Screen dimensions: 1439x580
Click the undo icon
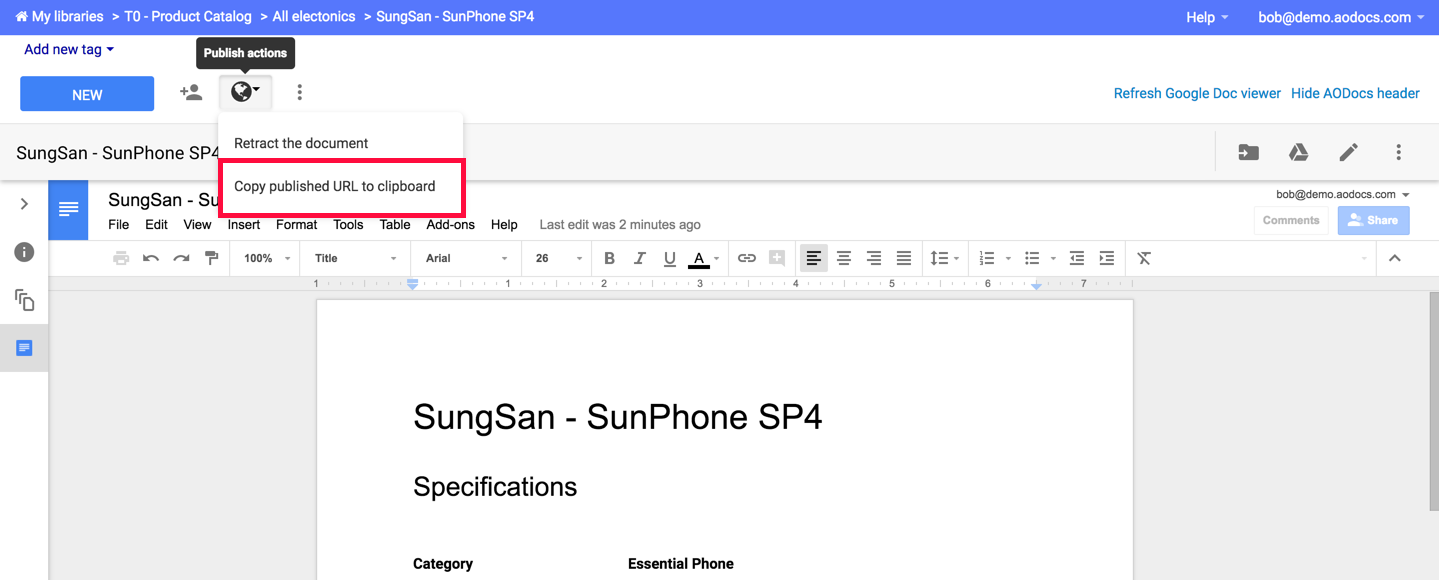coord(151,258)
